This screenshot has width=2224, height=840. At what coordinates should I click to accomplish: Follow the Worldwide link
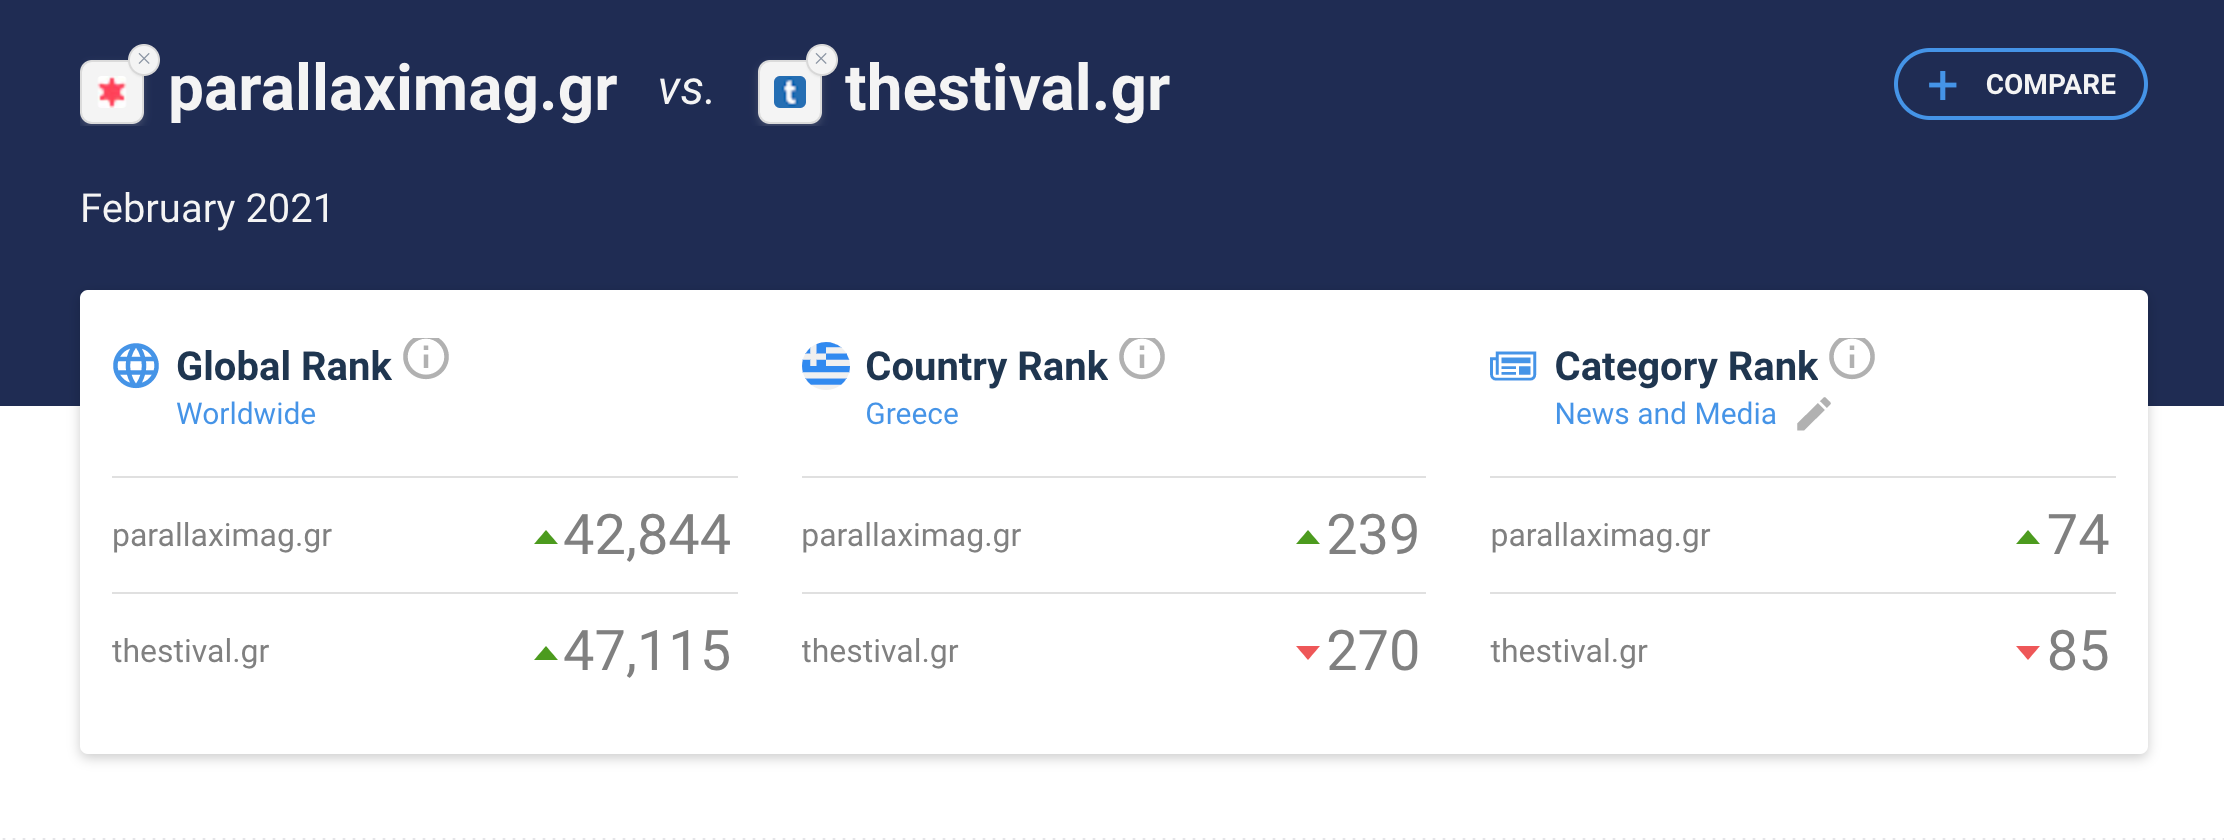pos(246,414)
